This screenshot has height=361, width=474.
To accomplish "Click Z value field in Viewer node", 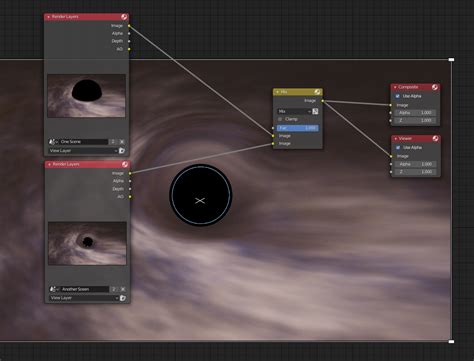I will (416, 172).
